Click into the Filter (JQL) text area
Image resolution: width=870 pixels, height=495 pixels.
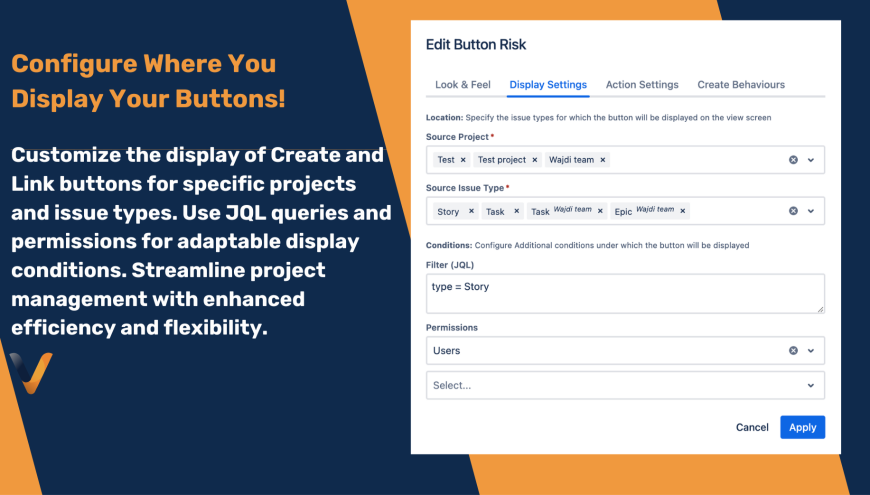click(x=625, y=294)
